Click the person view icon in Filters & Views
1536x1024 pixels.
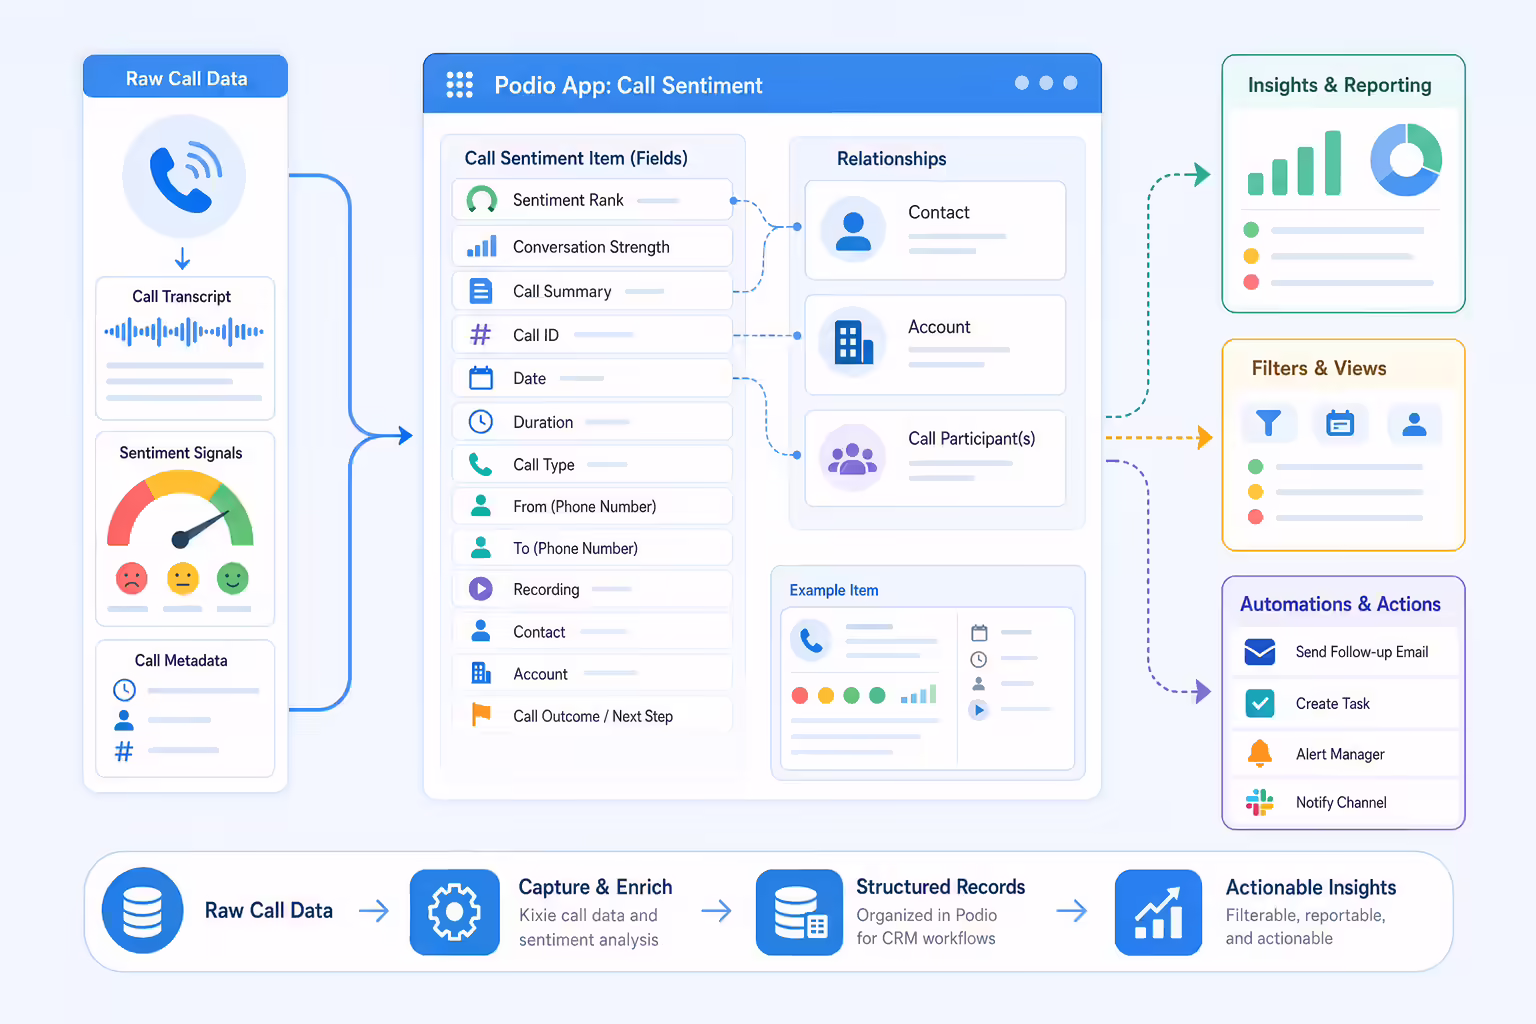pyautogui.click(x=1414, y=424)
